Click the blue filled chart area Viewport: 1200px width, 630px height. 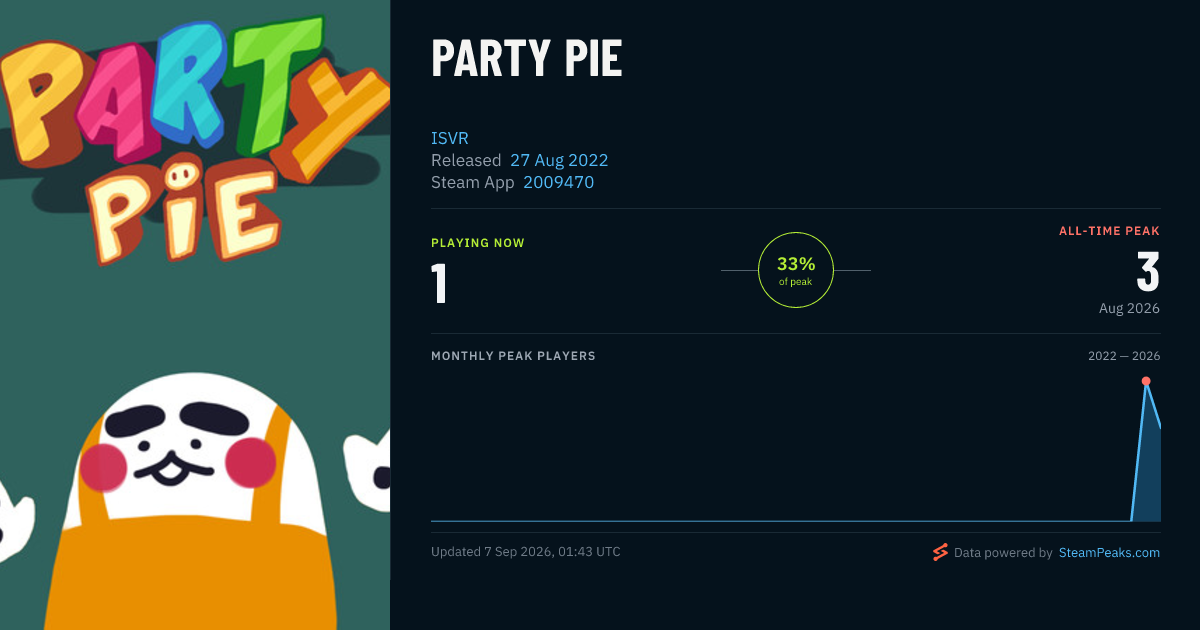click(1150, 470)
